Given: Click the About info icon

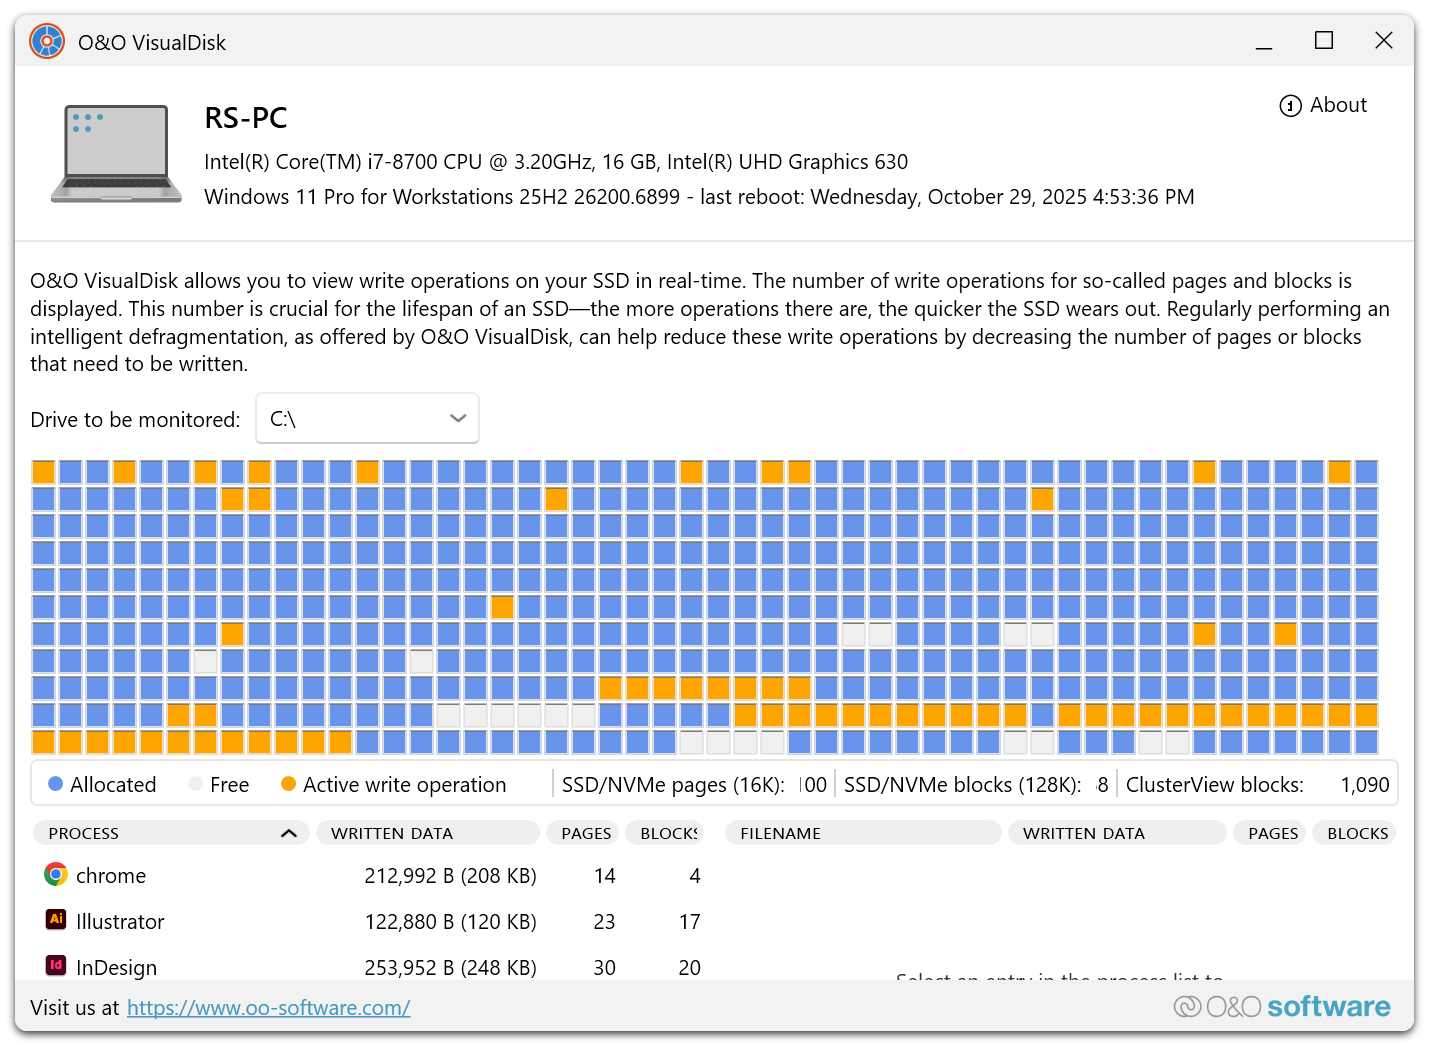Looking at the screenshot, I should (1290, 106).
